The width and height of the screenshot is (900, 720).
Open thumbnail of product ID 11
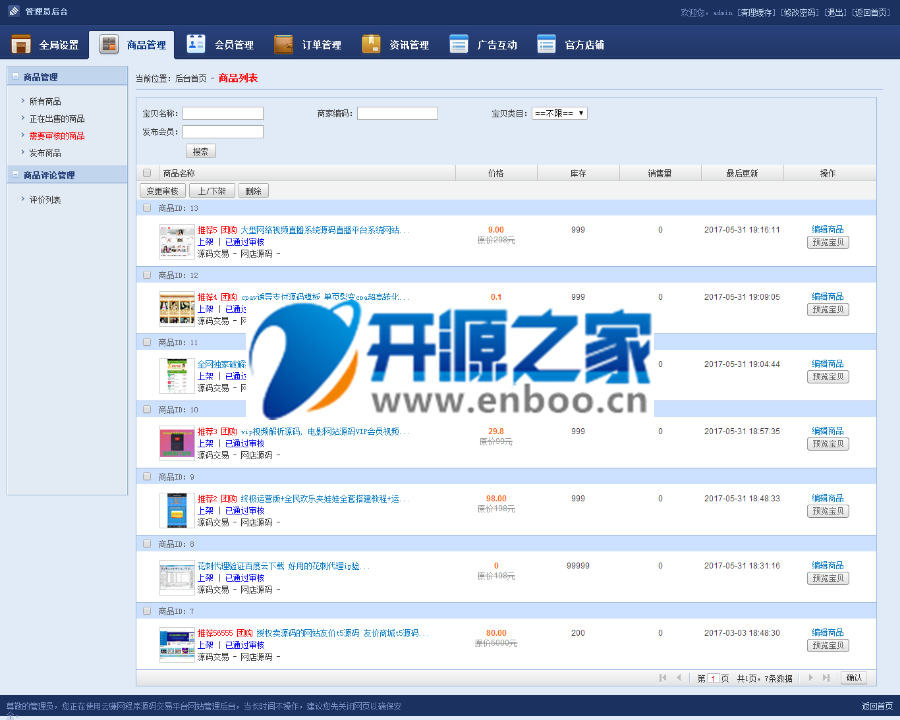177,376
